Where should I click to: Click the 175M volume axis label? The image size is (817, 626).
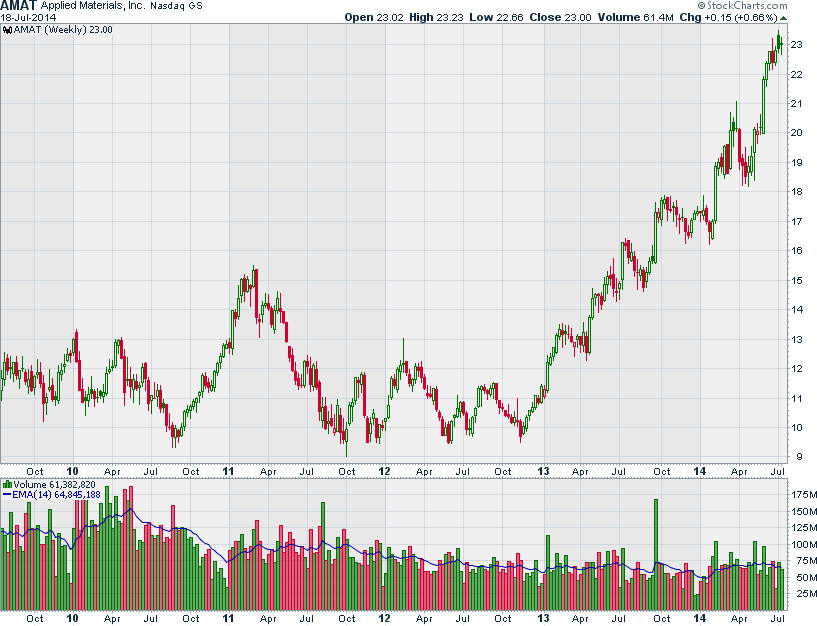coord(803,494)
